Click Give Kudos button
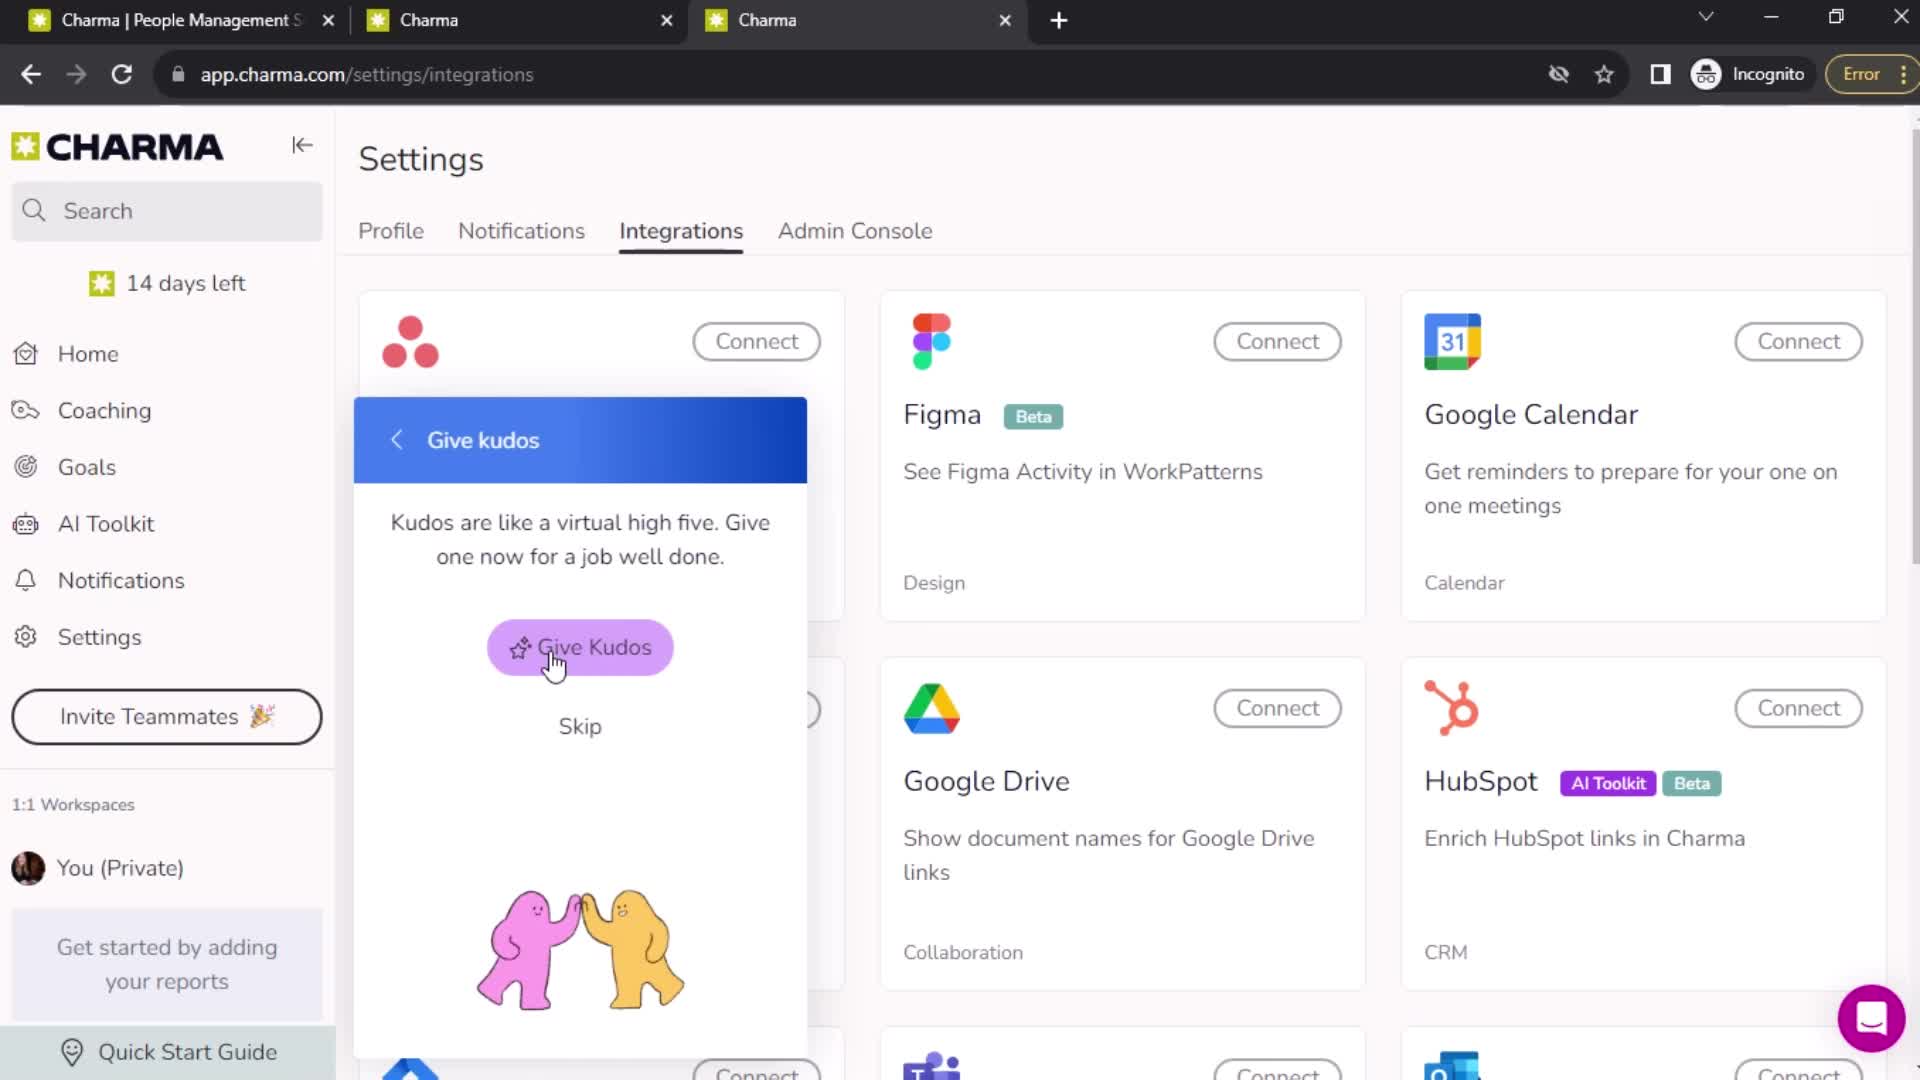The image size is (1920, 1080). 580,647
